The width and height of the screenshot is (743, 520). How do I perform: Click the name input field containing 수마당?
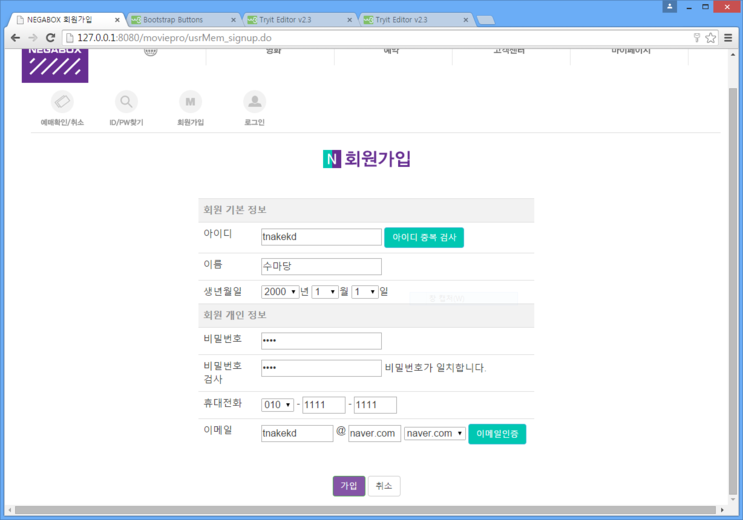point(321,266)
